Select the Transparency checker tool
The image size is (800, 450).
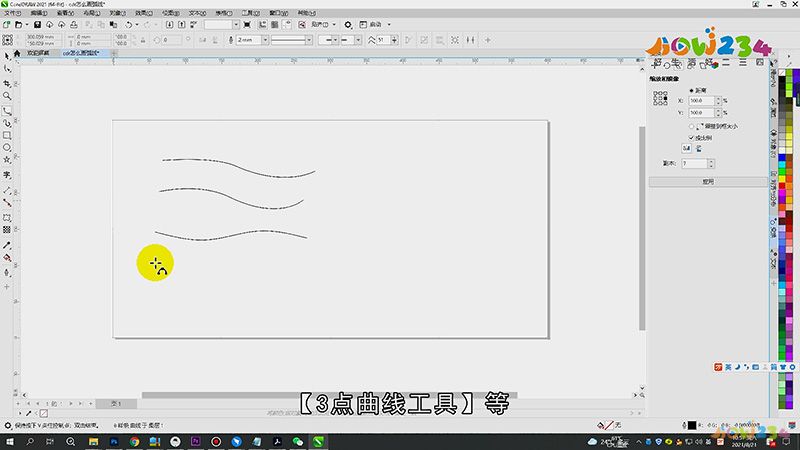coord(7,230)
